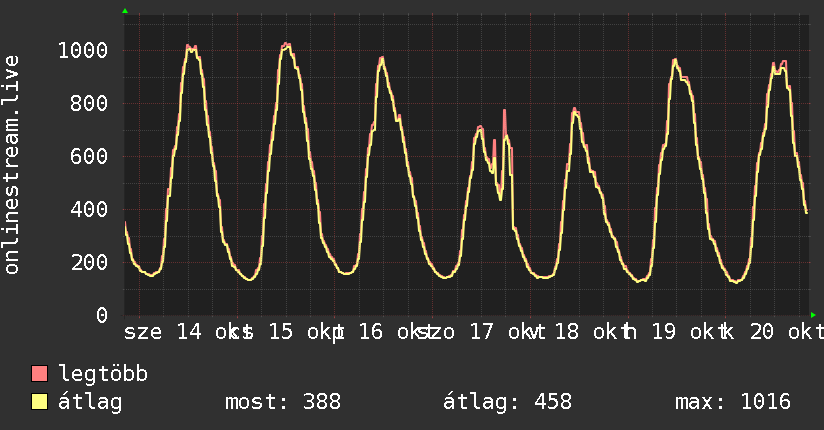Click the szo 17 okt date label

484,332
